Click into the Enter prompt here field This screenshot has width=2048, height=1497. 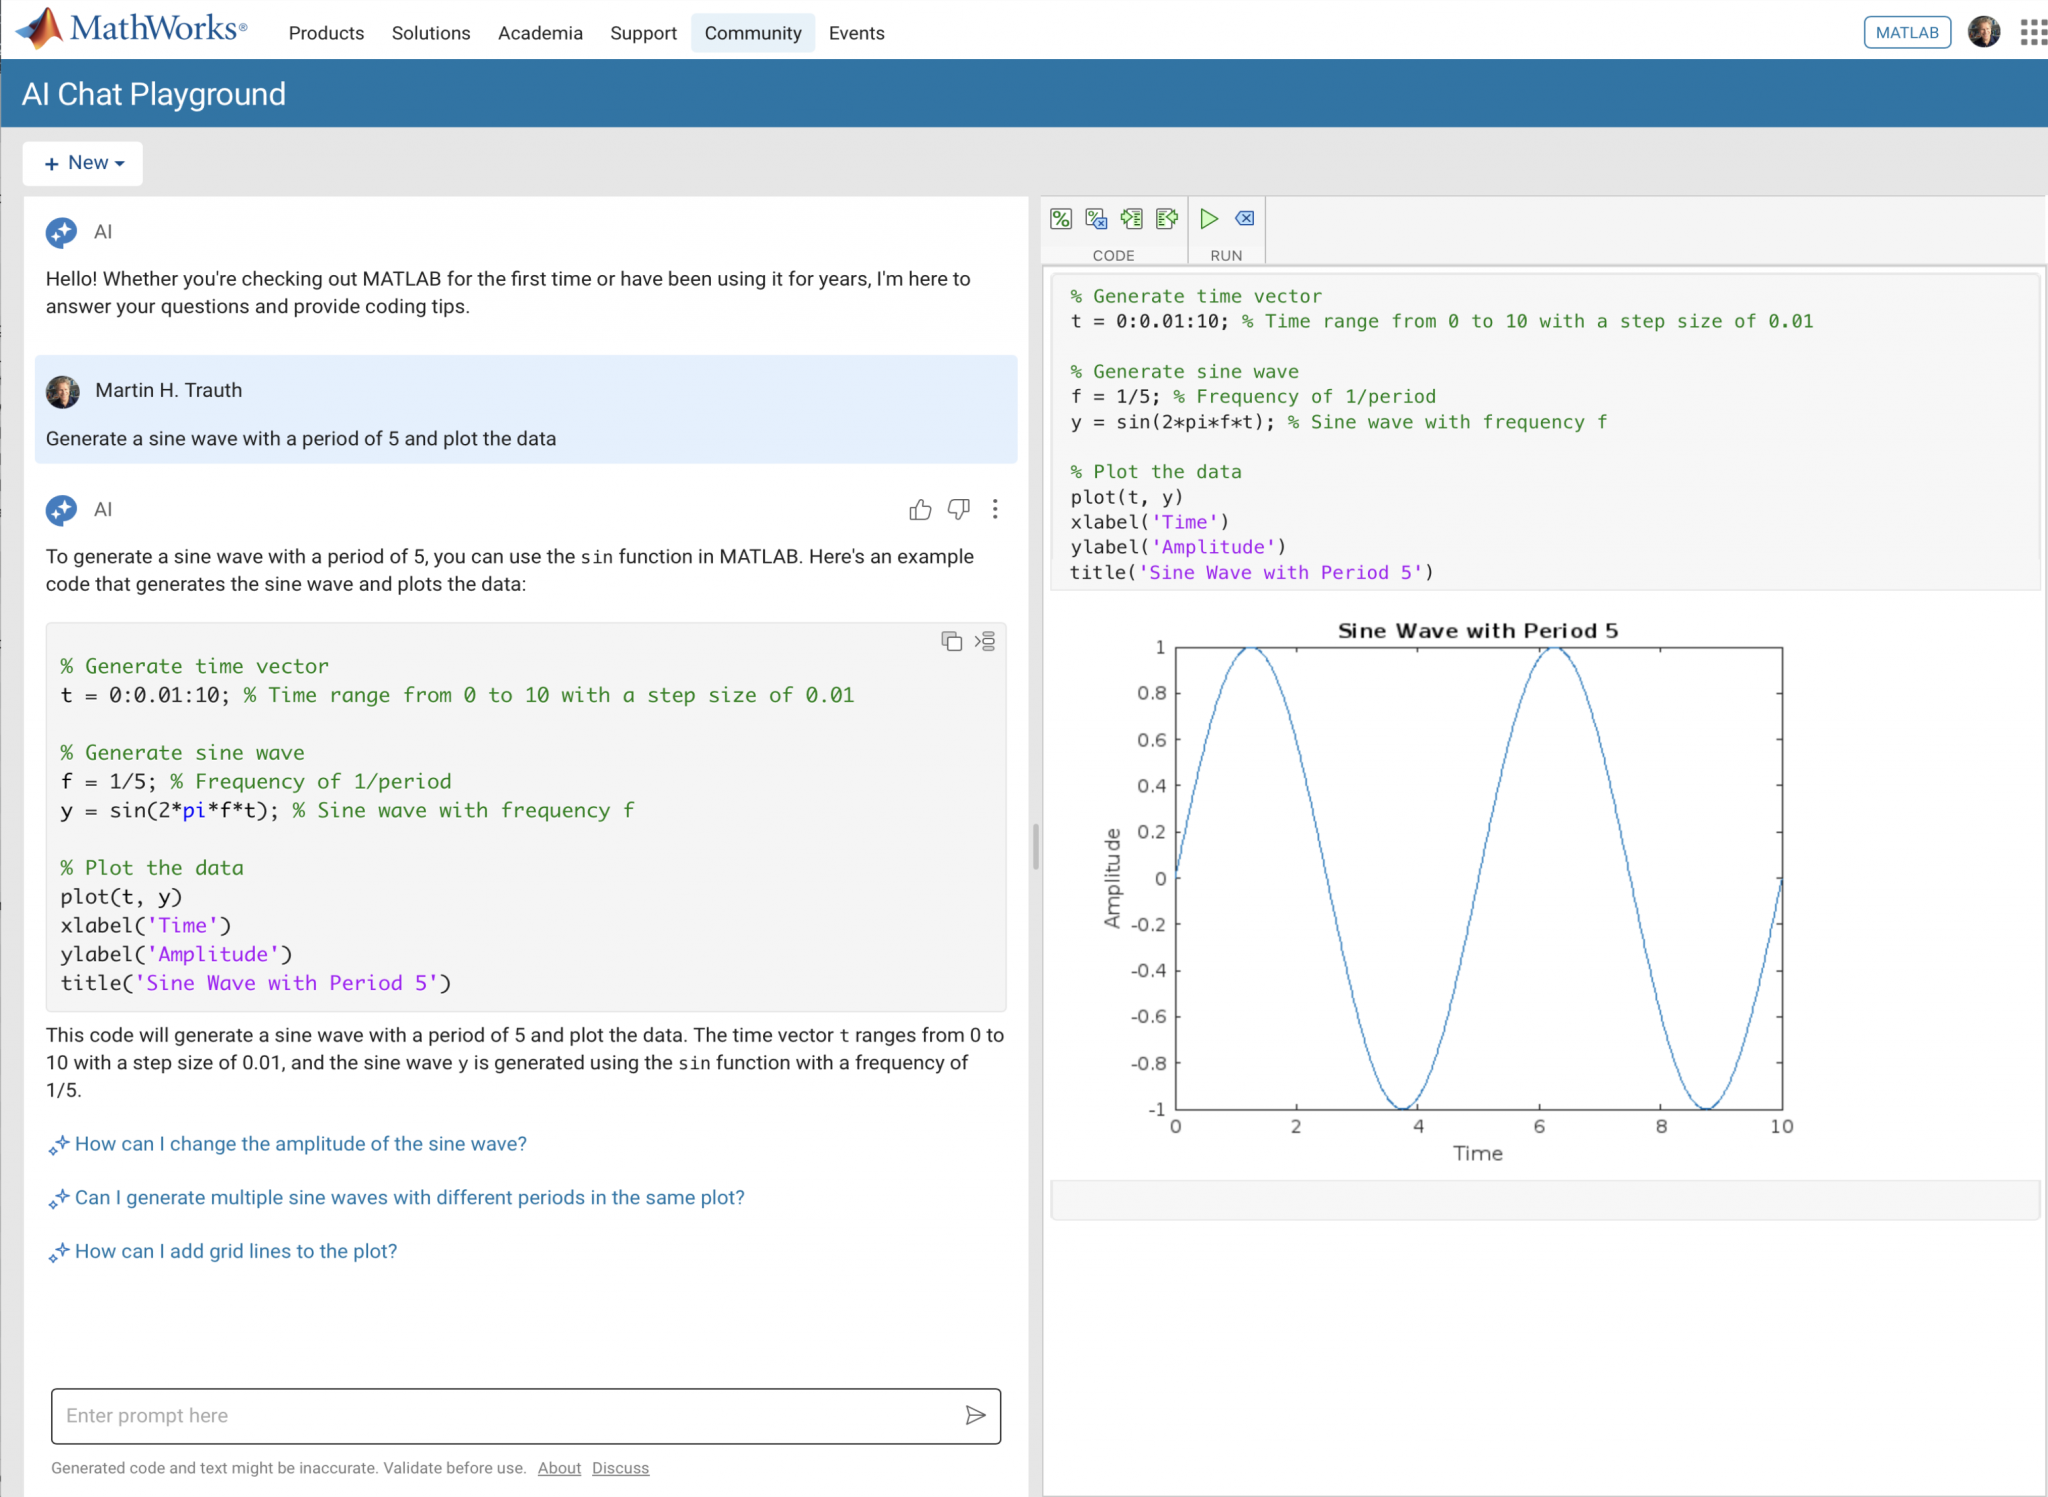(500, 1415)
